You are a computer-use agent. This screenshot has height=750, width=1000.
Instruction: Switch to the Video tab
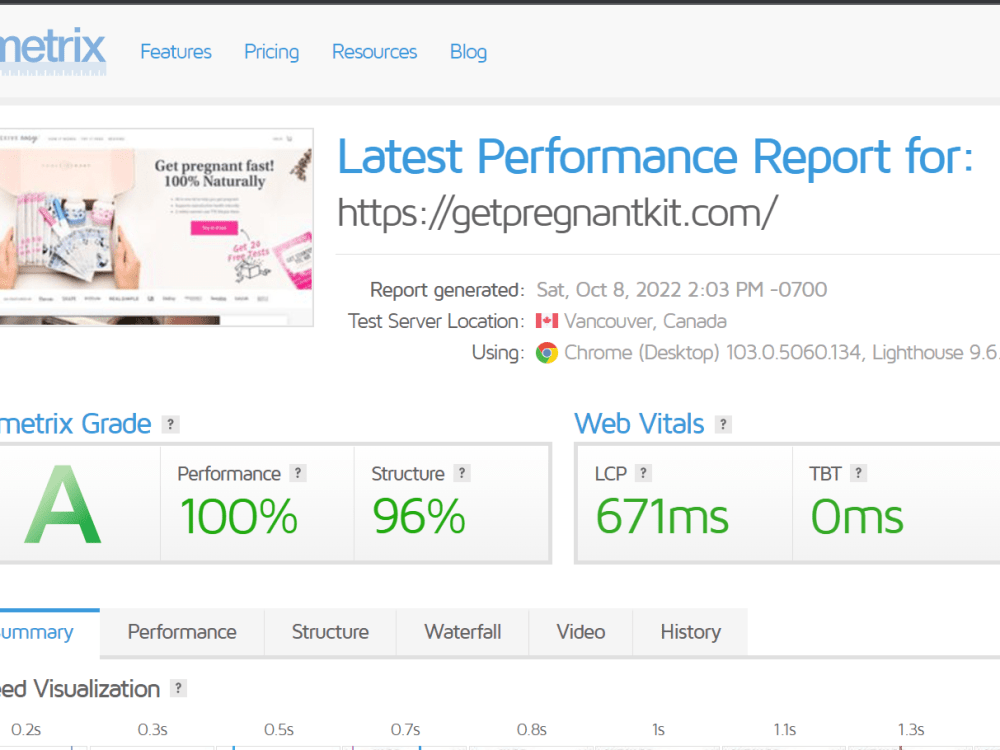click(580, 632)
